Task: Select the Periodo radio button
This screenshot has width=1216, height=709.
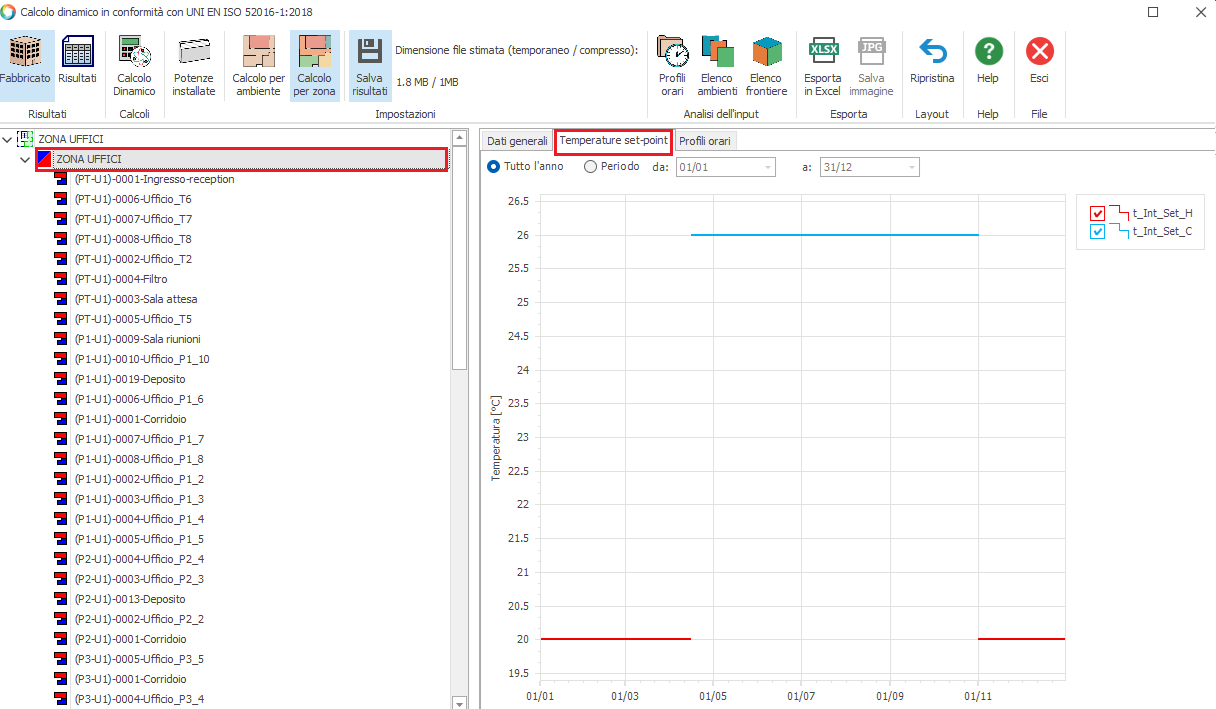Action: (x=591, y=167)
